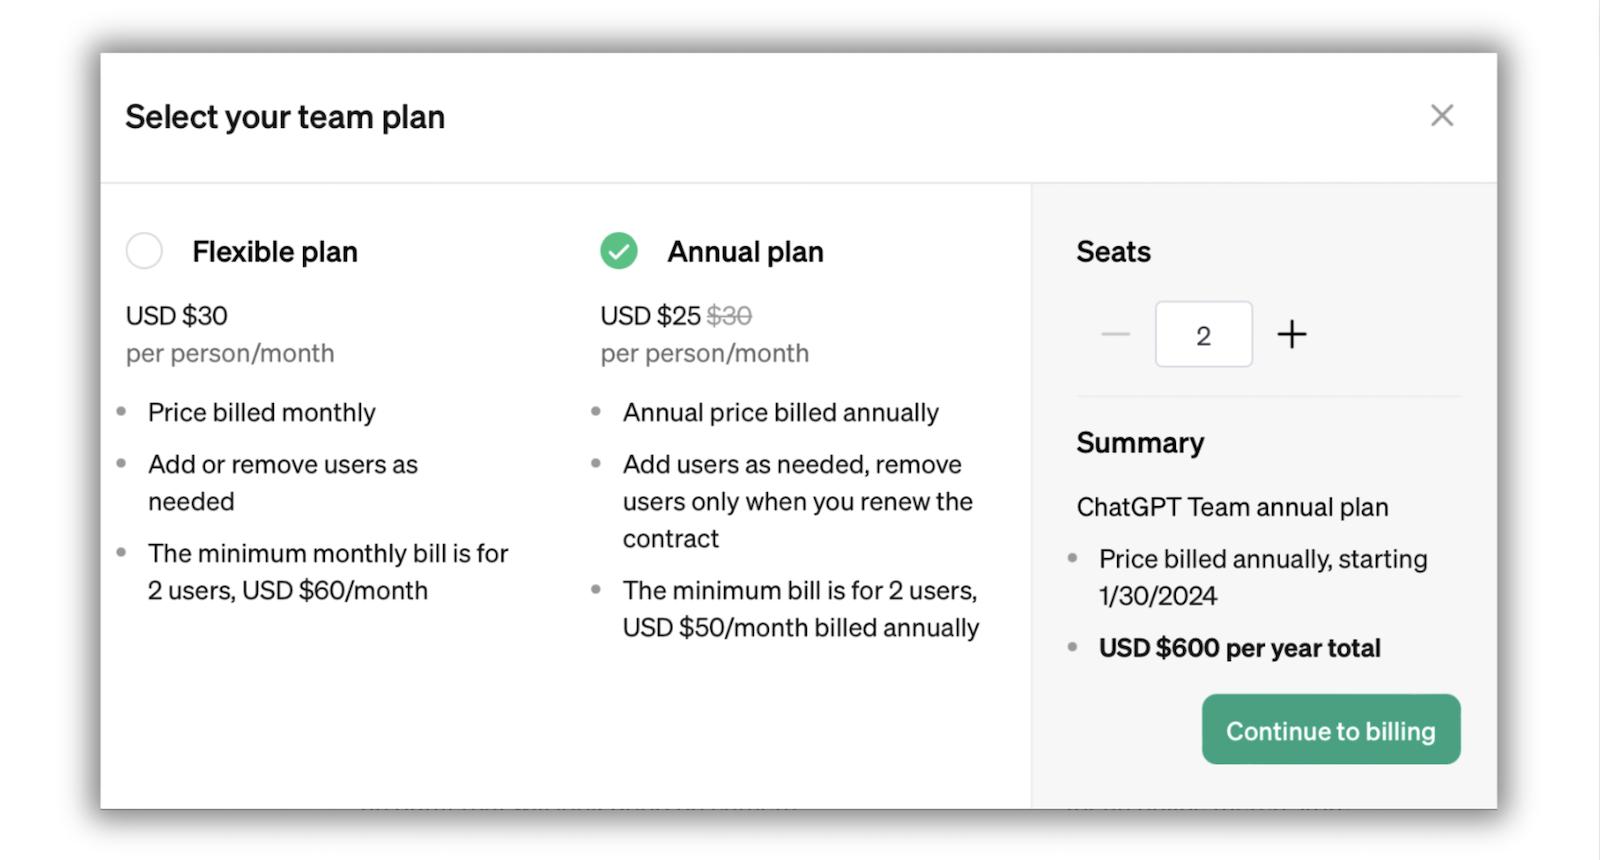Click the "Annual plan" label text
The height and width of the screenshot is (860, 1600).
(745, 252)
